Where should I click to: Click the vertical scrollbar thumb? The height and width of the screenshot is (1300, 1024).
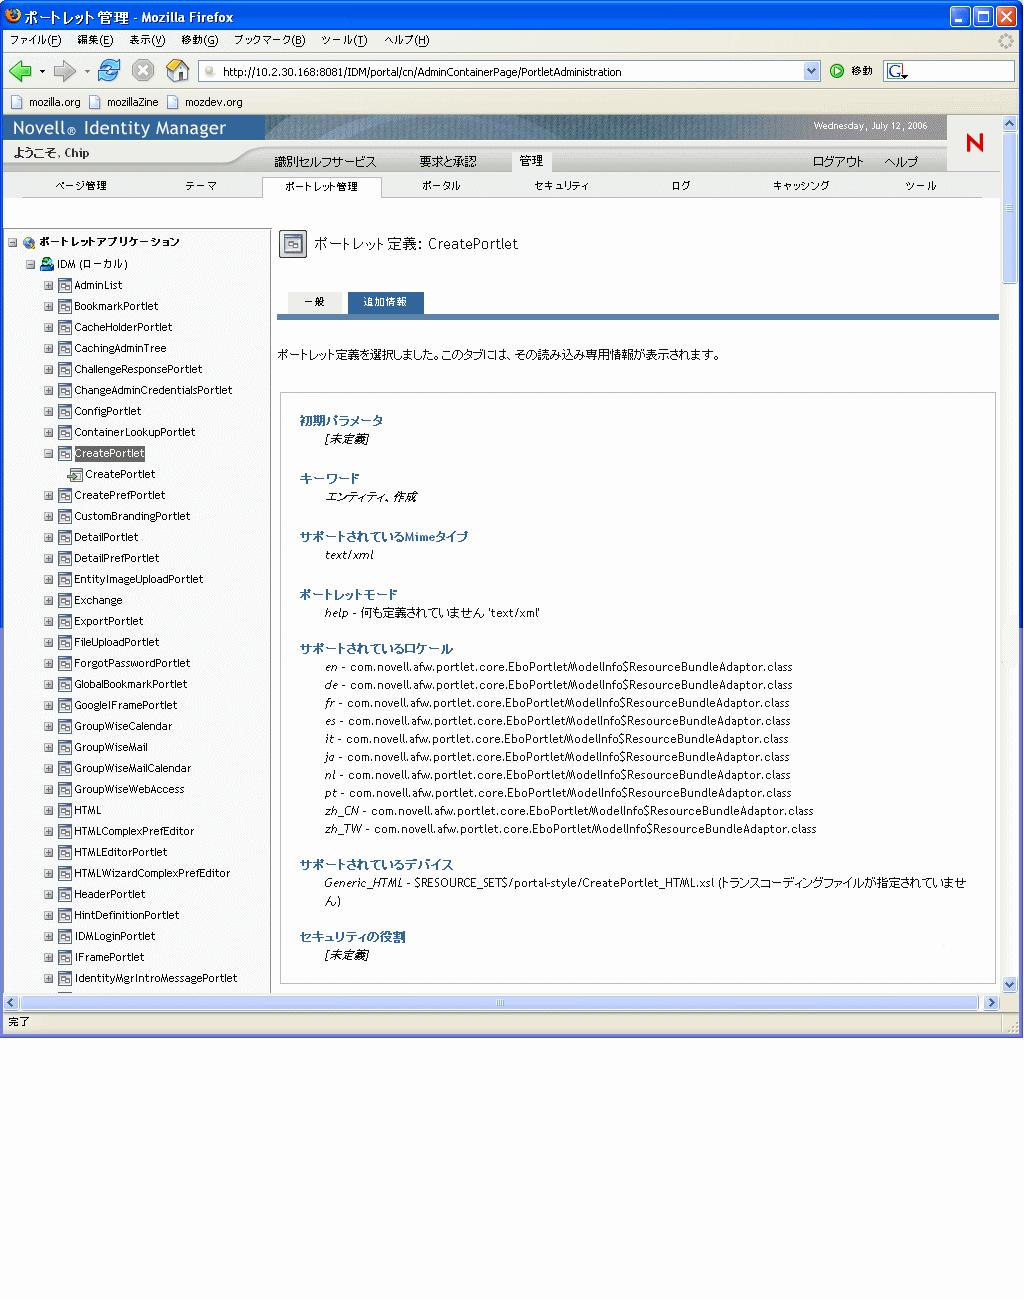point(1010,209)
